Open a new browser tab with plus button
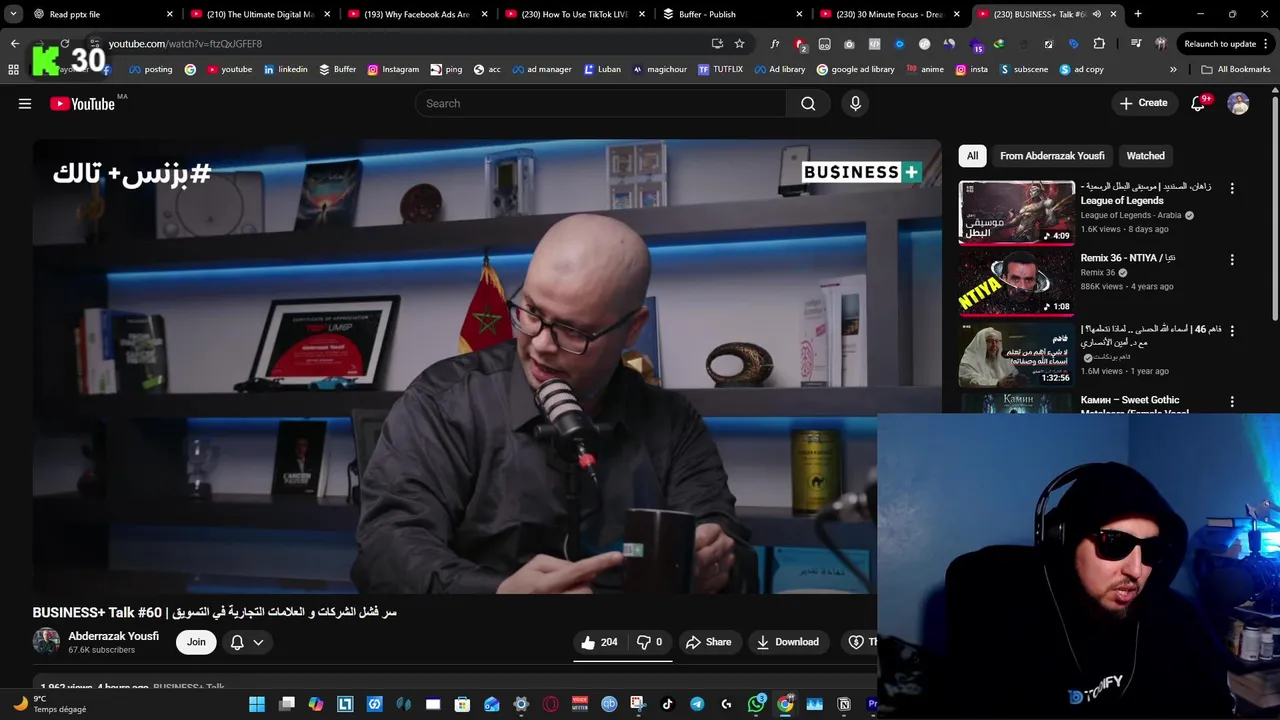The width and height of the screenshot is (1280, 720). [1138, 14]
